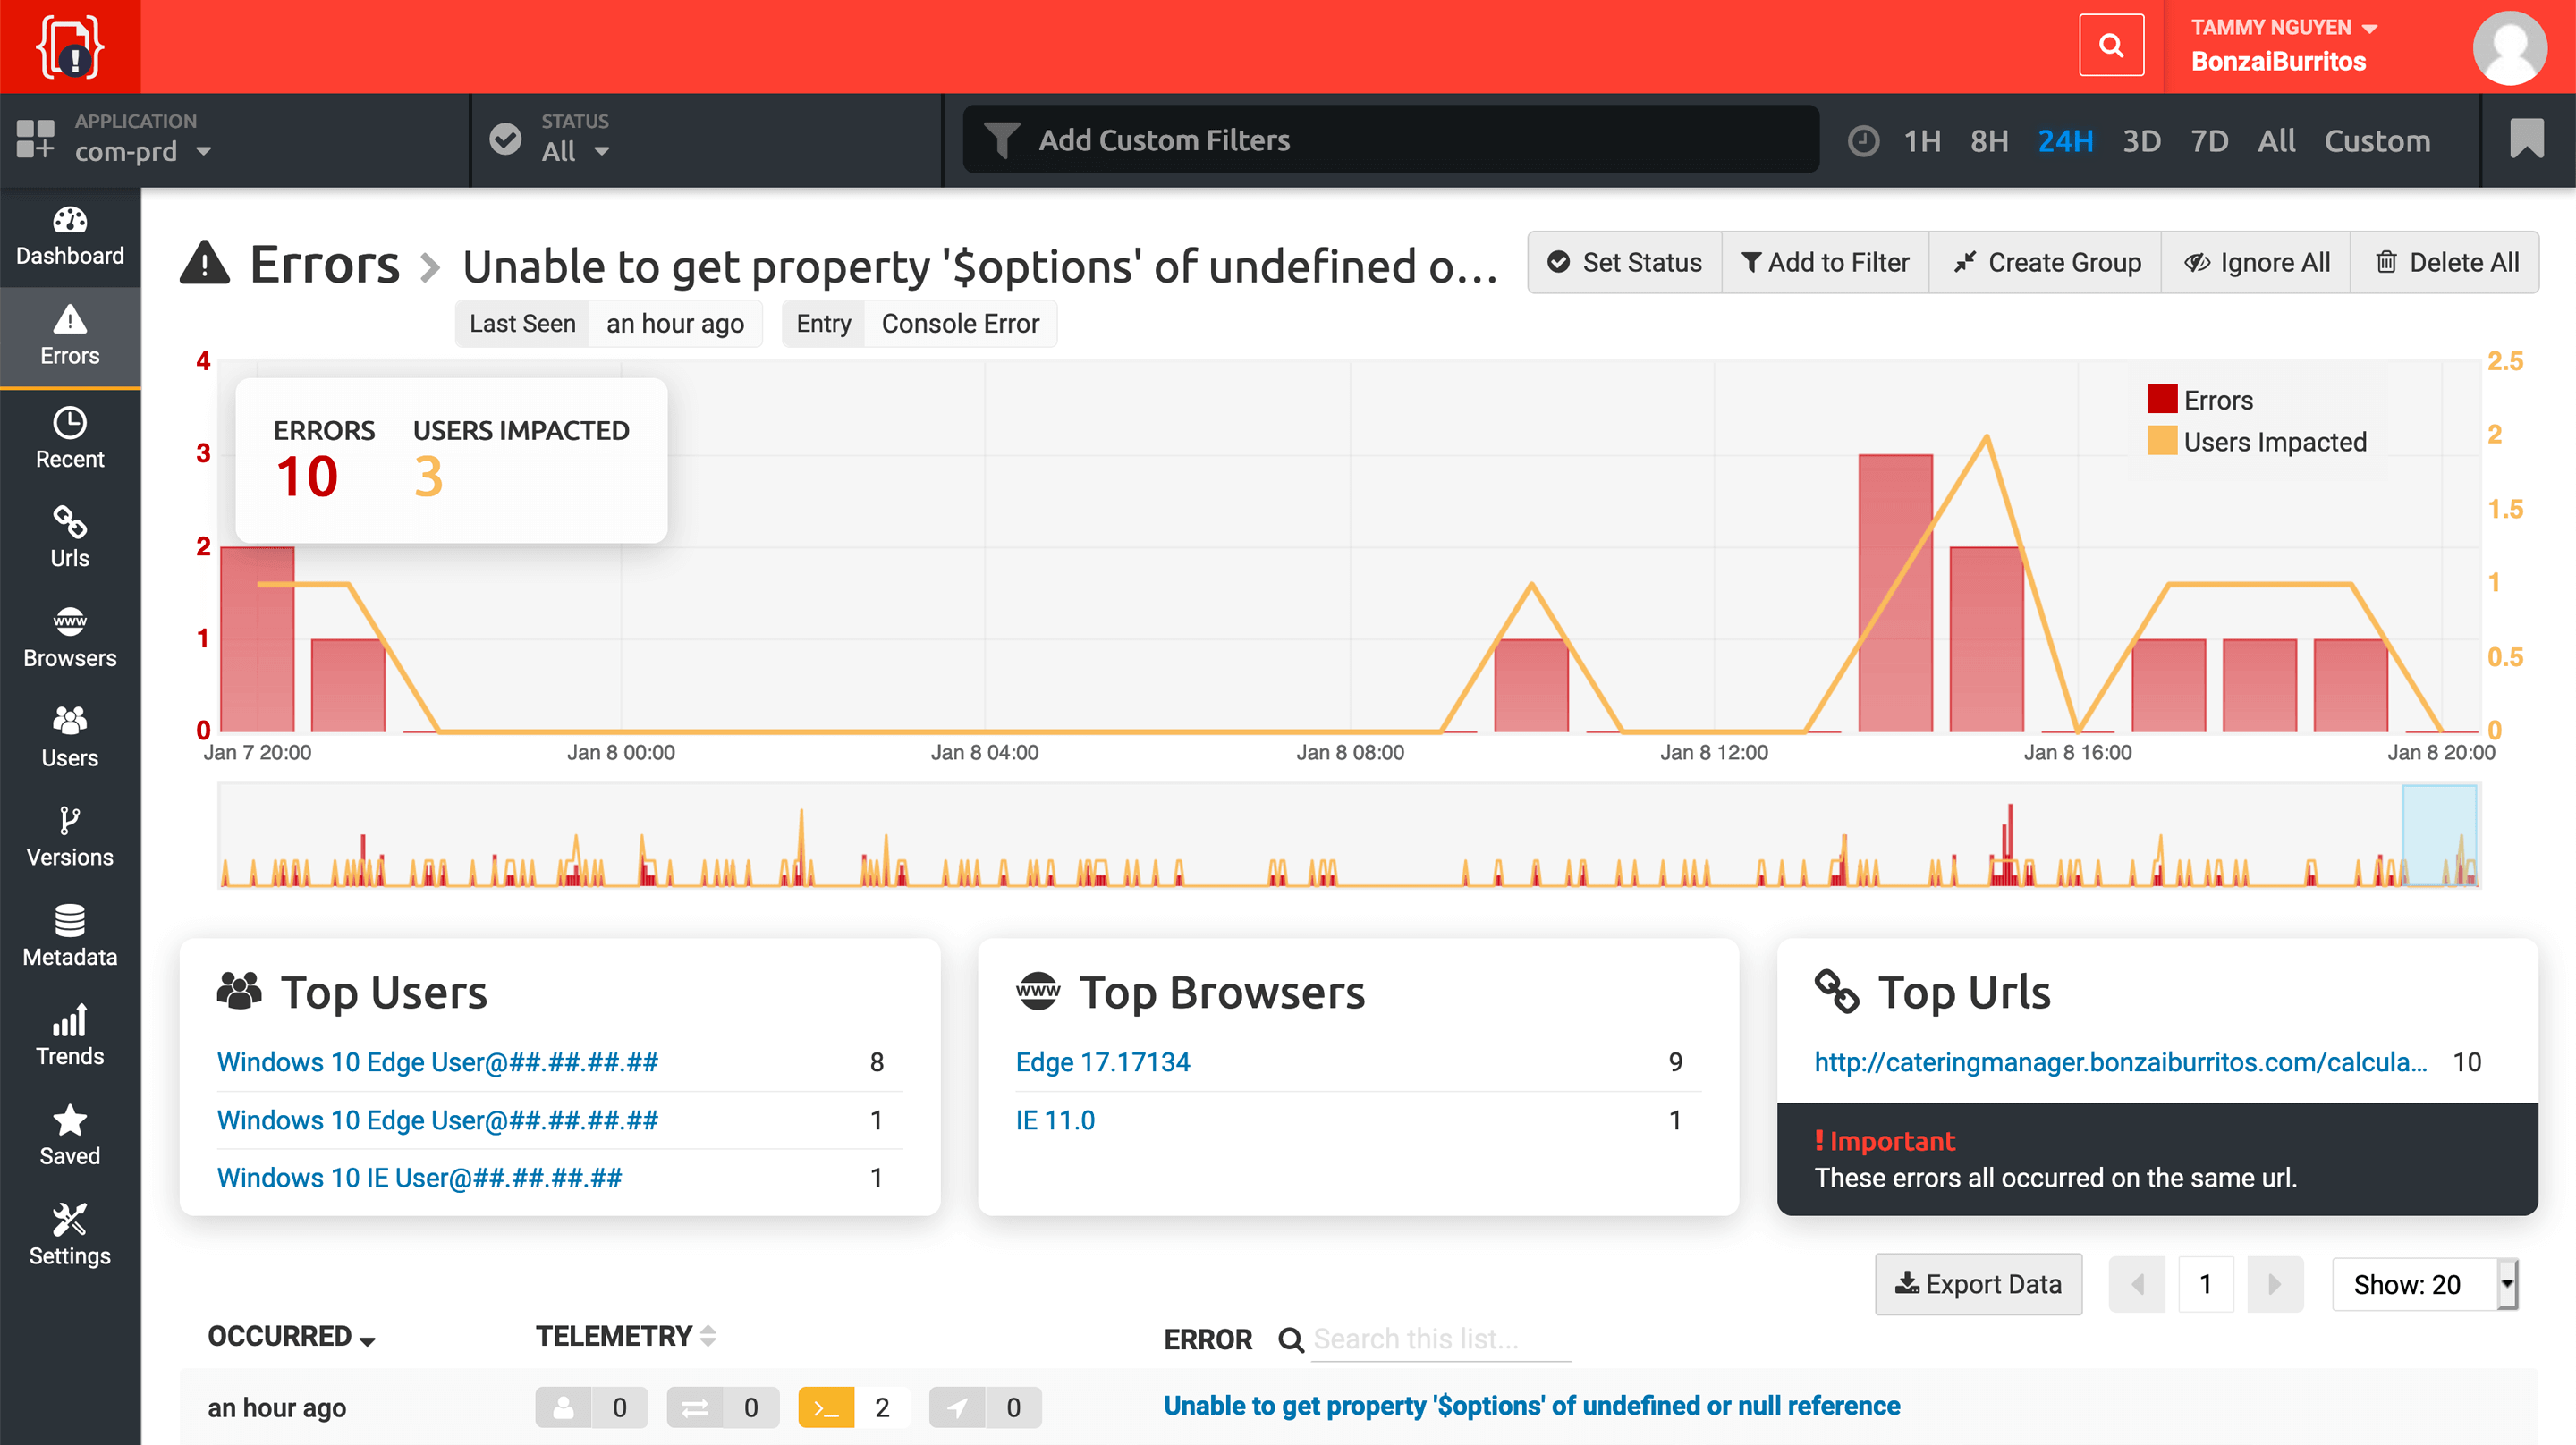Click the bookmark icon in filter bar

[x=2526, y=139]
